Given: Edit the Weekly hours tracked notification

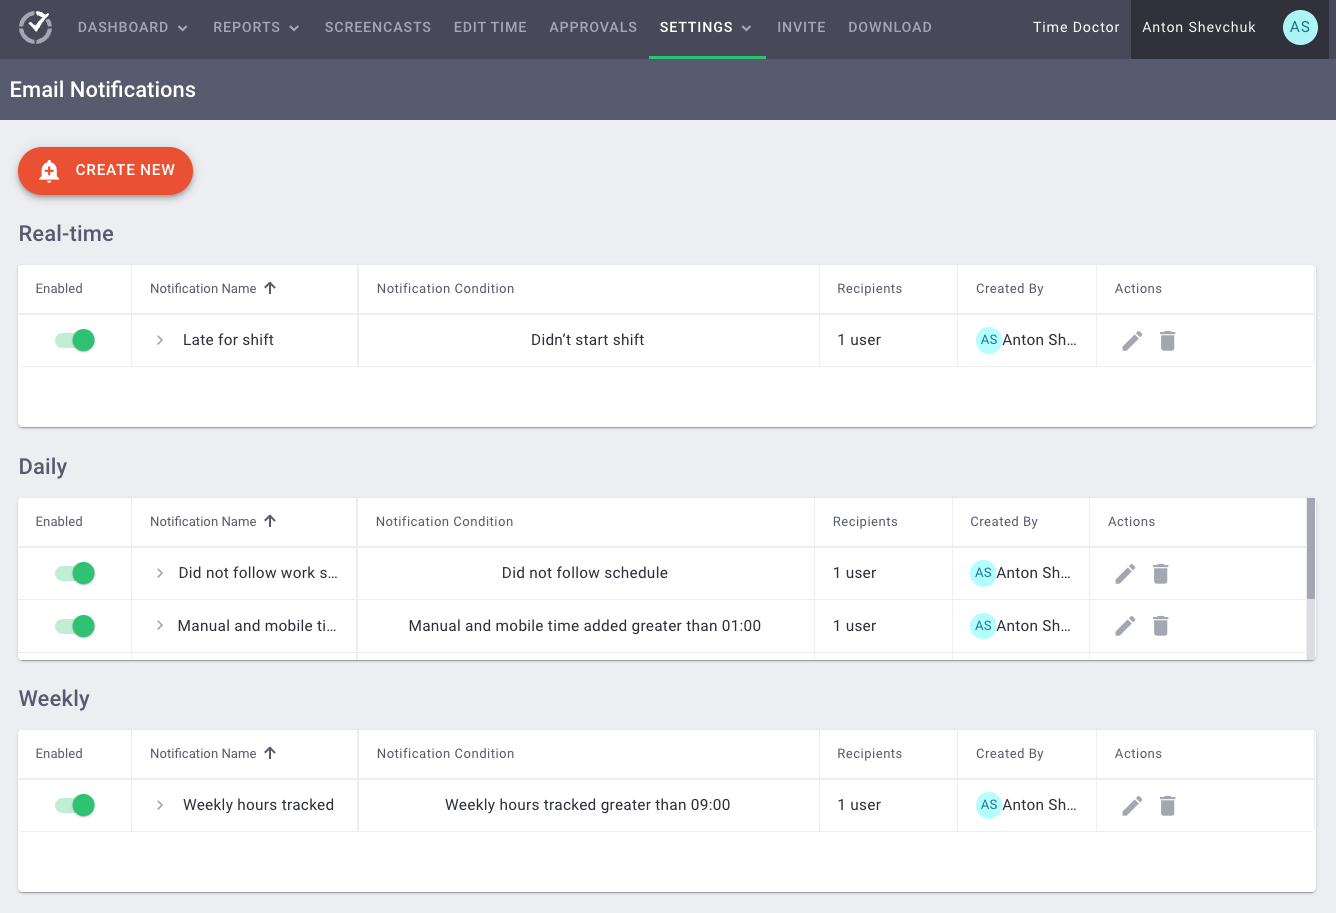Looking at the screenshot, I should (1131, 805).
